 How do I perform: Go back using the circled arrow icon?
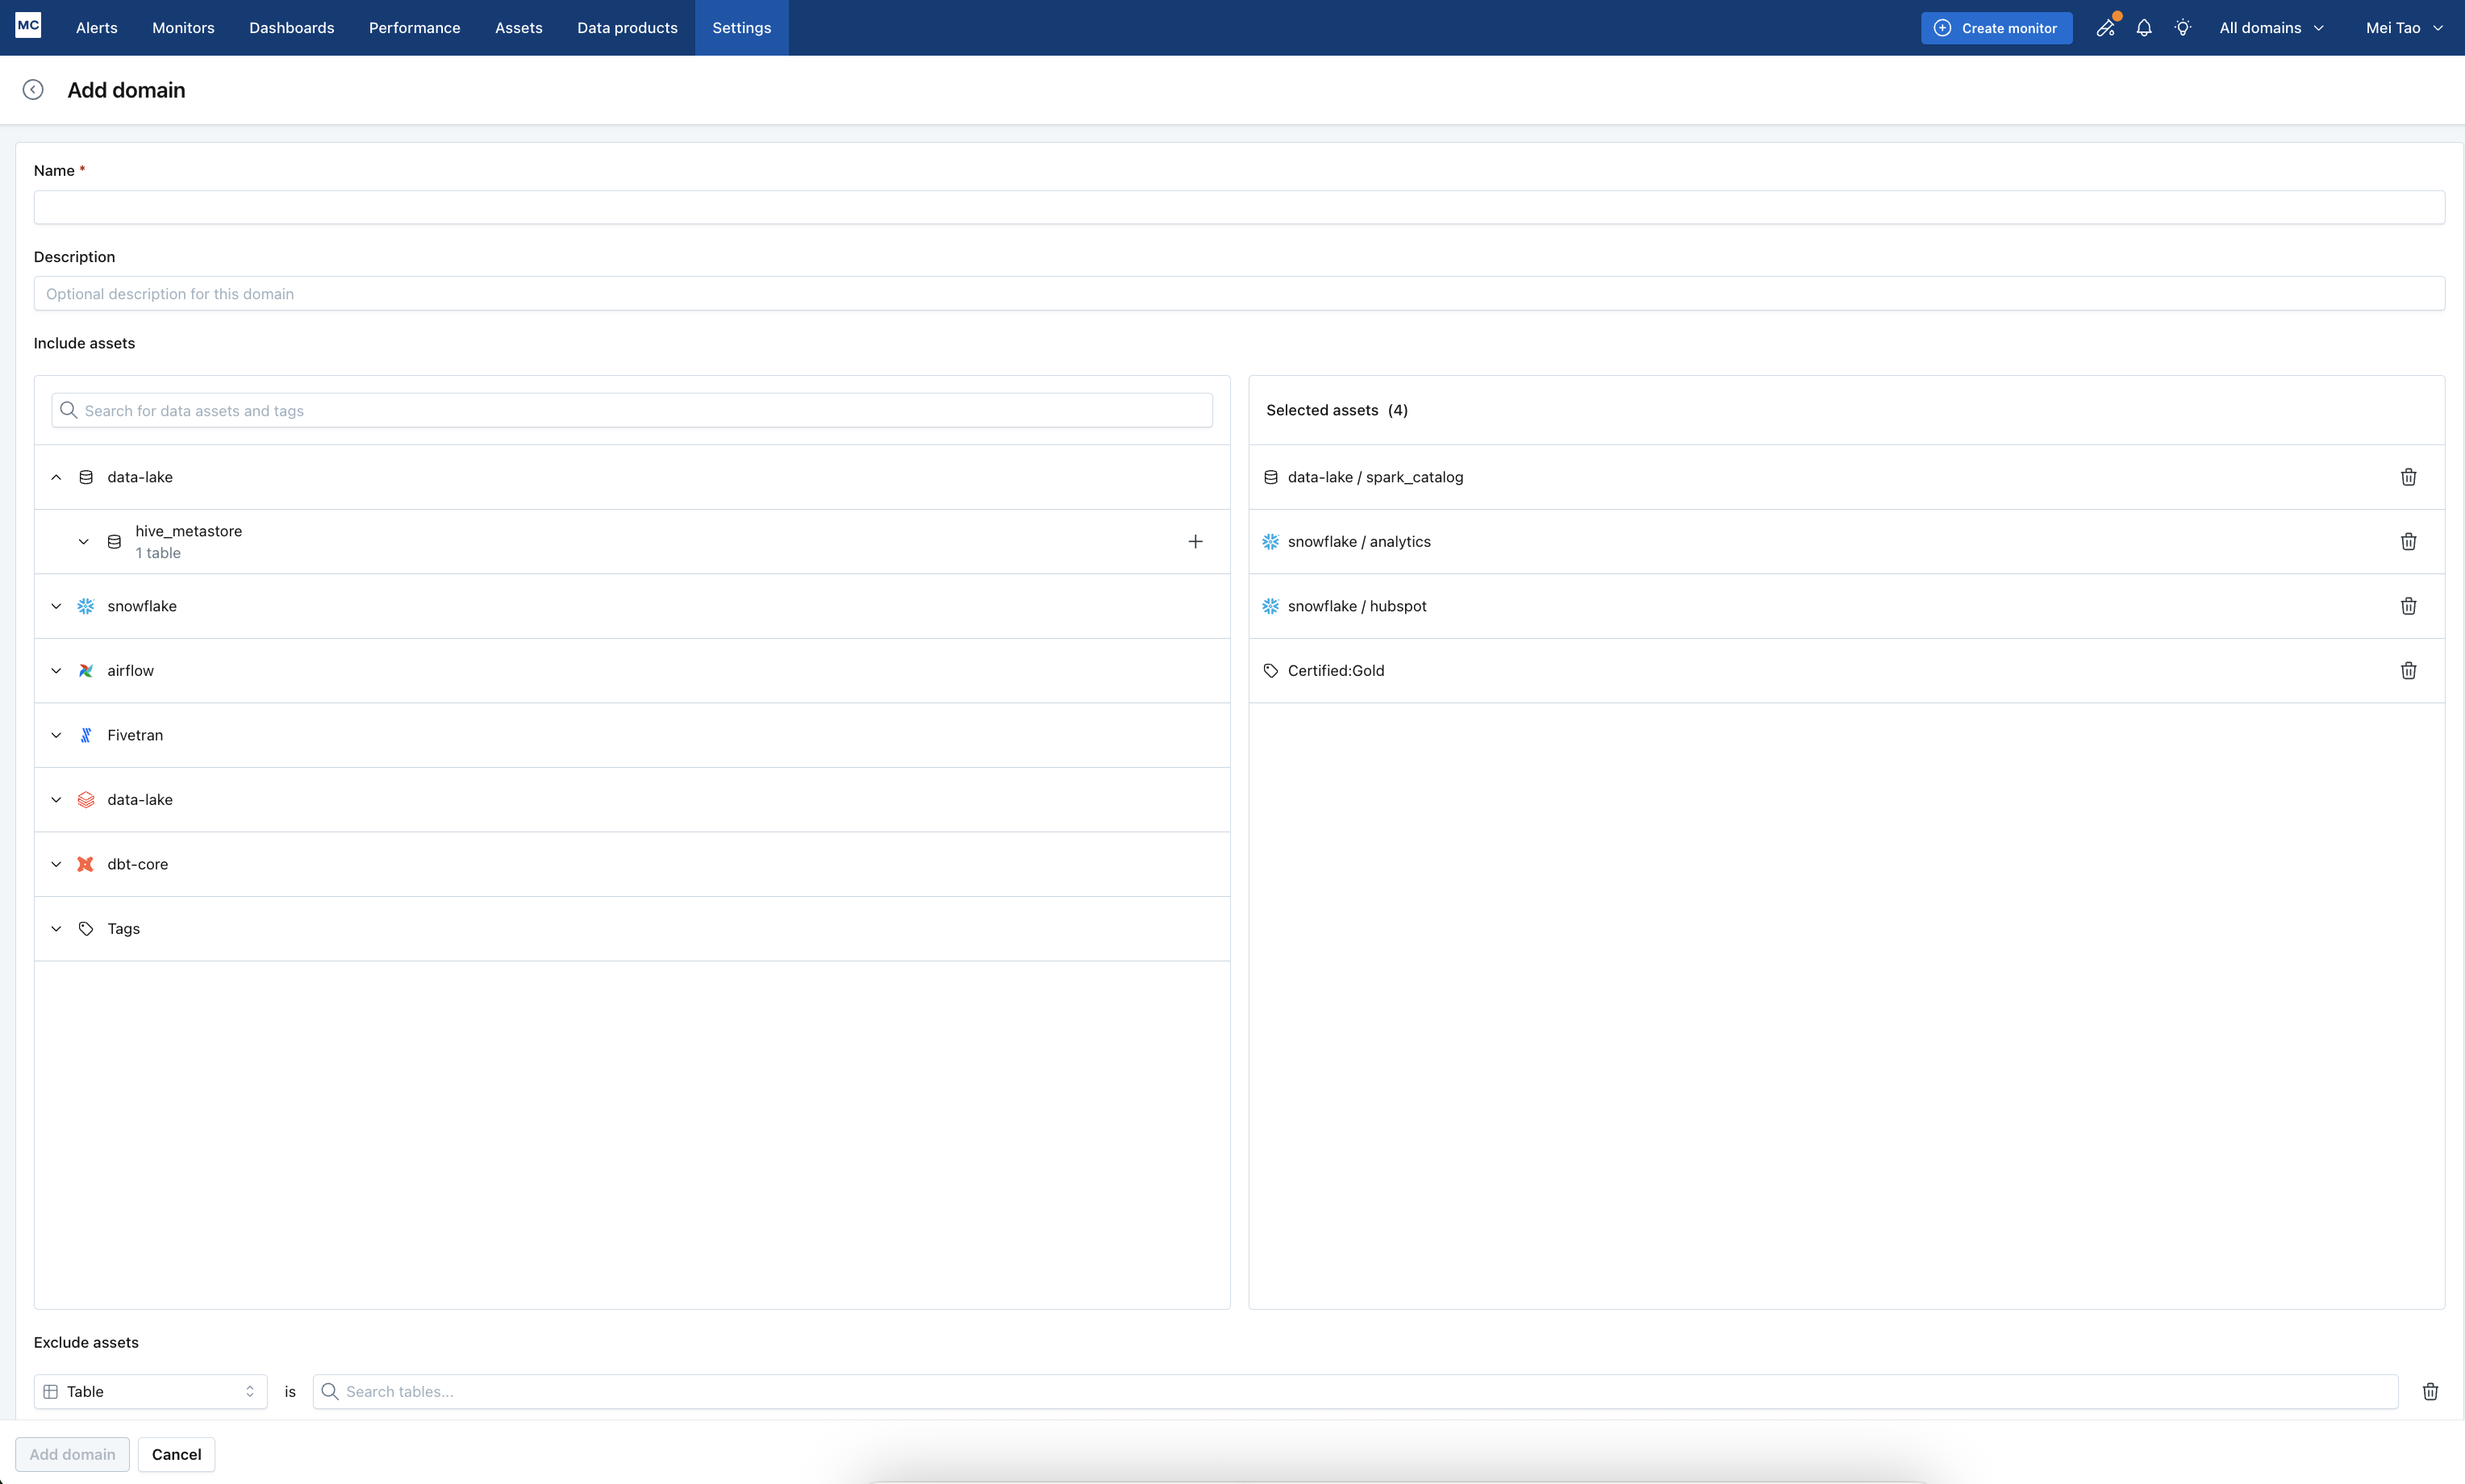(33, 90)
